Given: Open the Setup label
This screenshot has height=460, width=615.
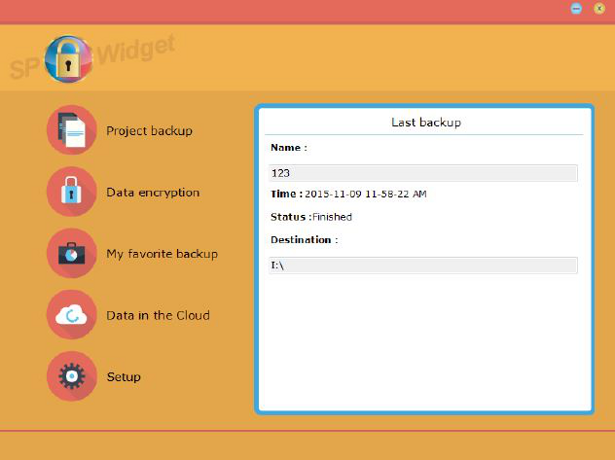Looking at the screenshot, I should coord(124,377).
